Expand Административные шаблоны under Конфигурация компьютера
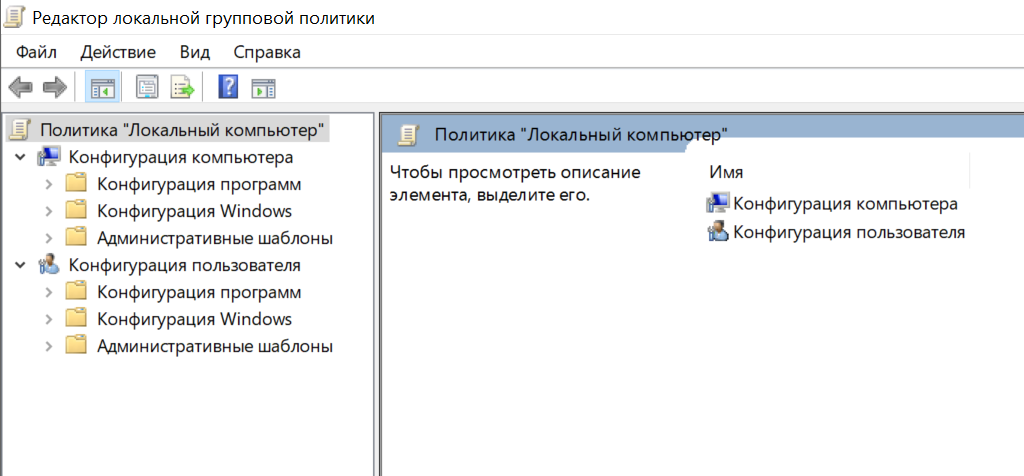The height and width of the screenshot is (476, 1024). (48, 239)
